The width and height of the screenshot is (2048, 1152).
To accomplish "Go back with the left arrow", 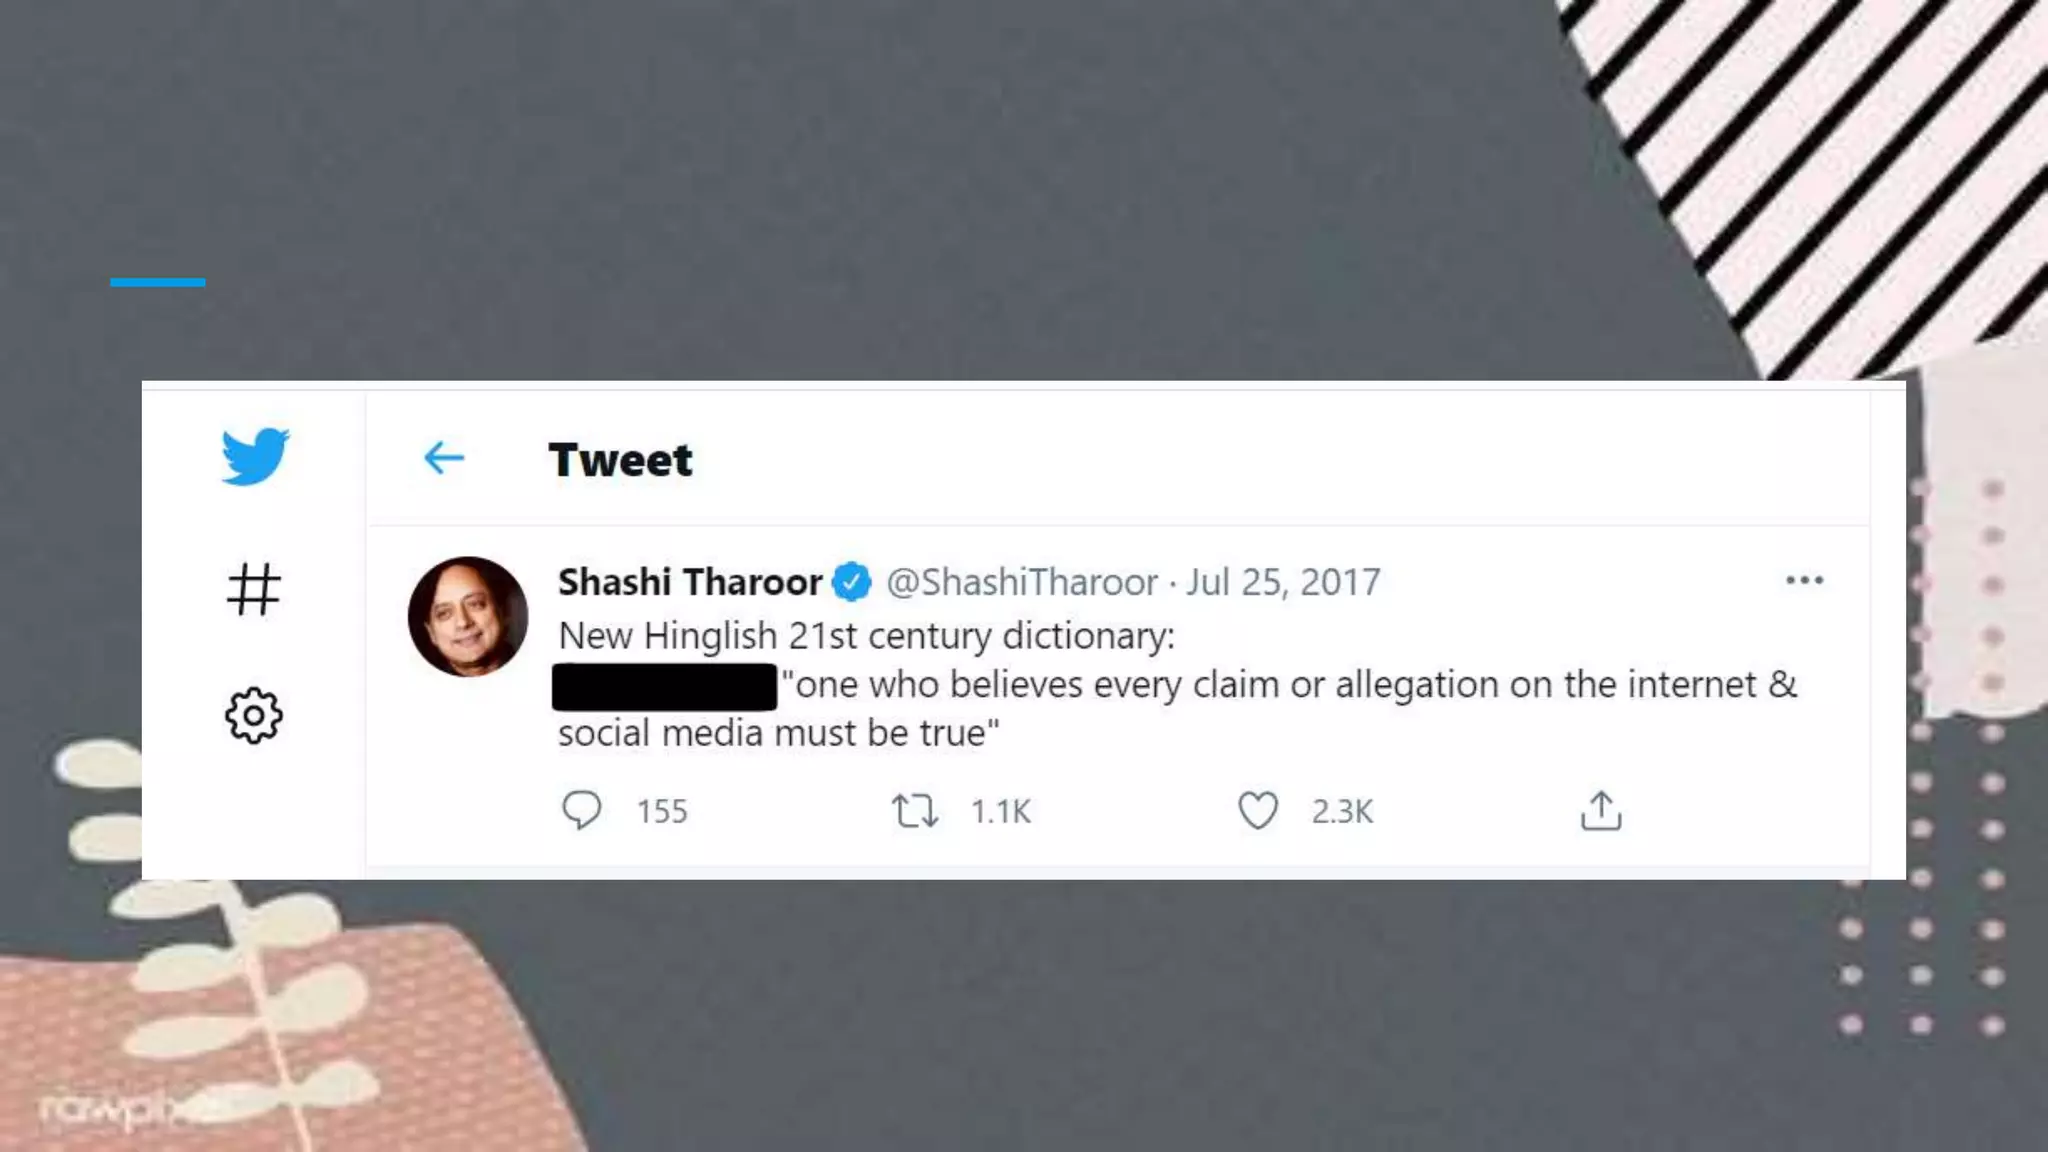I will click(444, 458).
